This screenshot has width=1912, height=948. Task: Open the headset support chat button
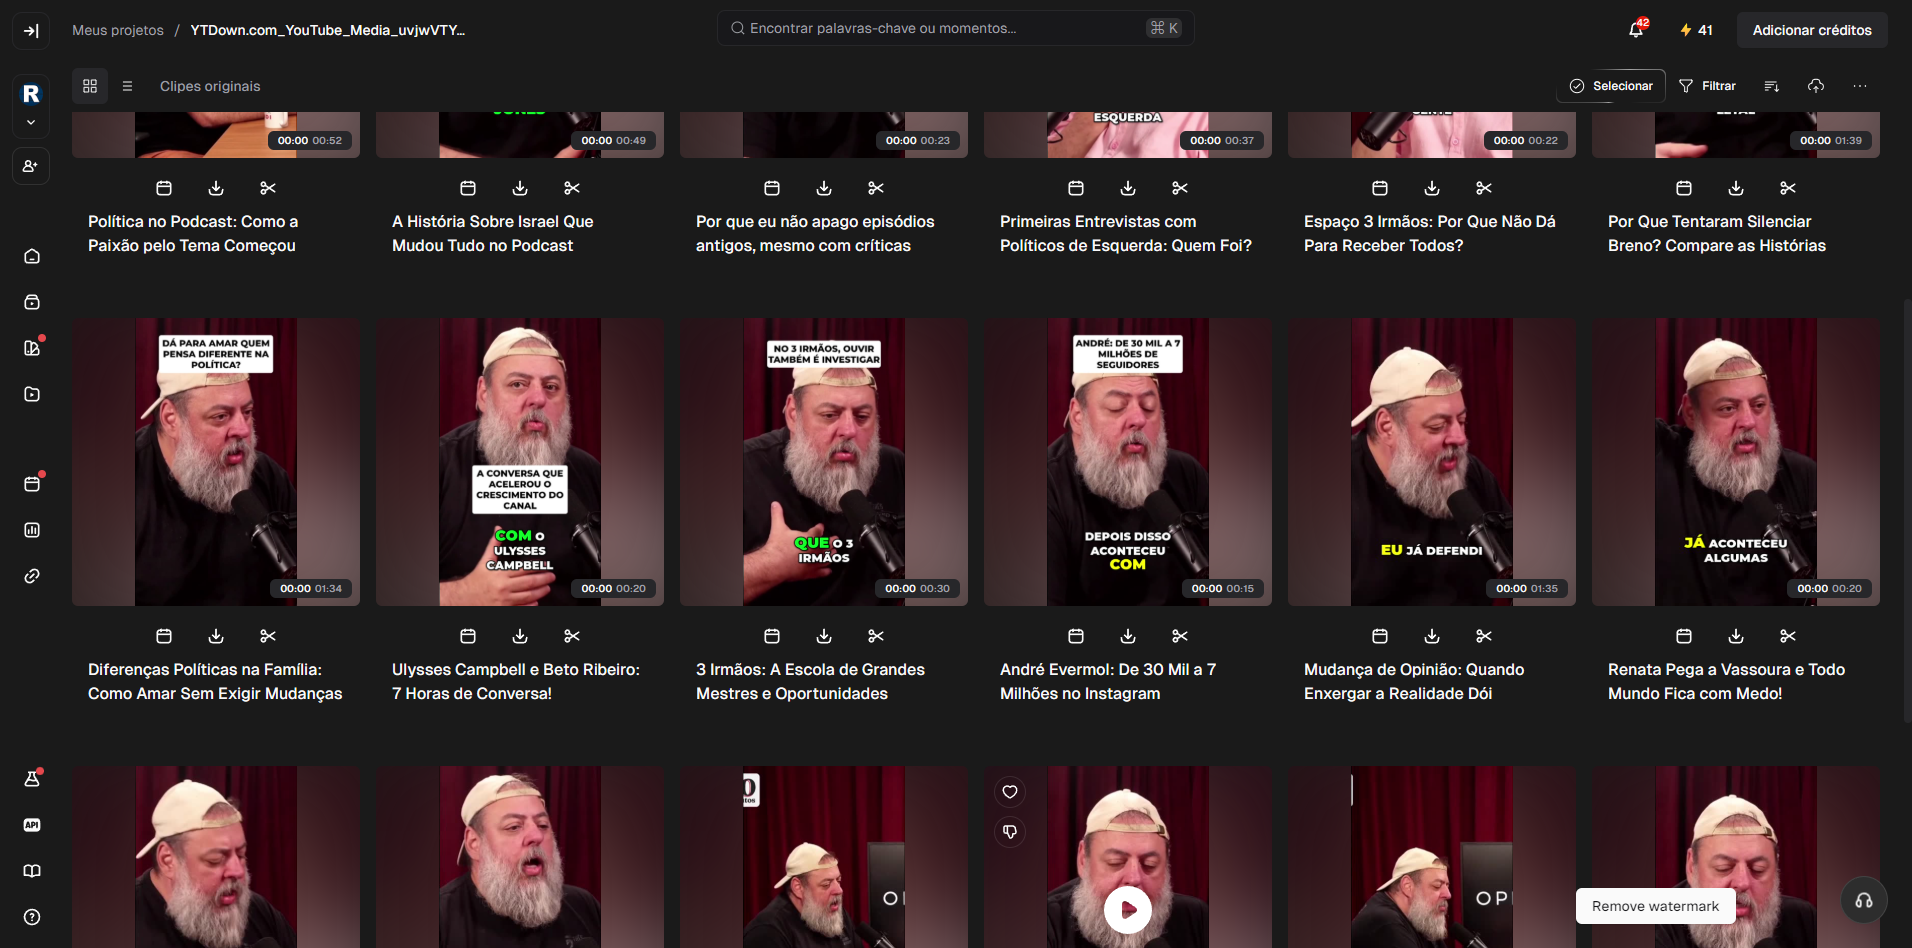click(1864, 900)
